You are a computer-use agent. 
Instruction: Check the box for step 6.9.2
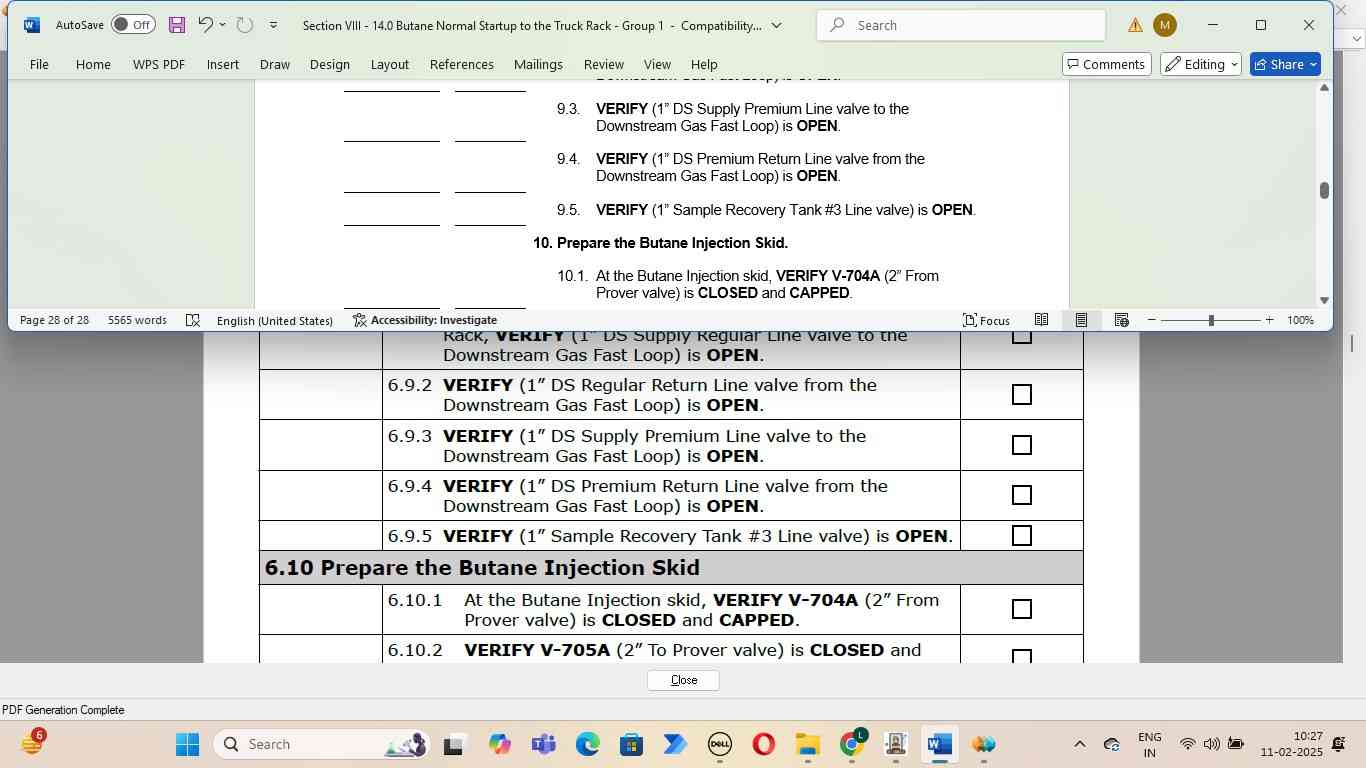click(x=1021, y=395)
